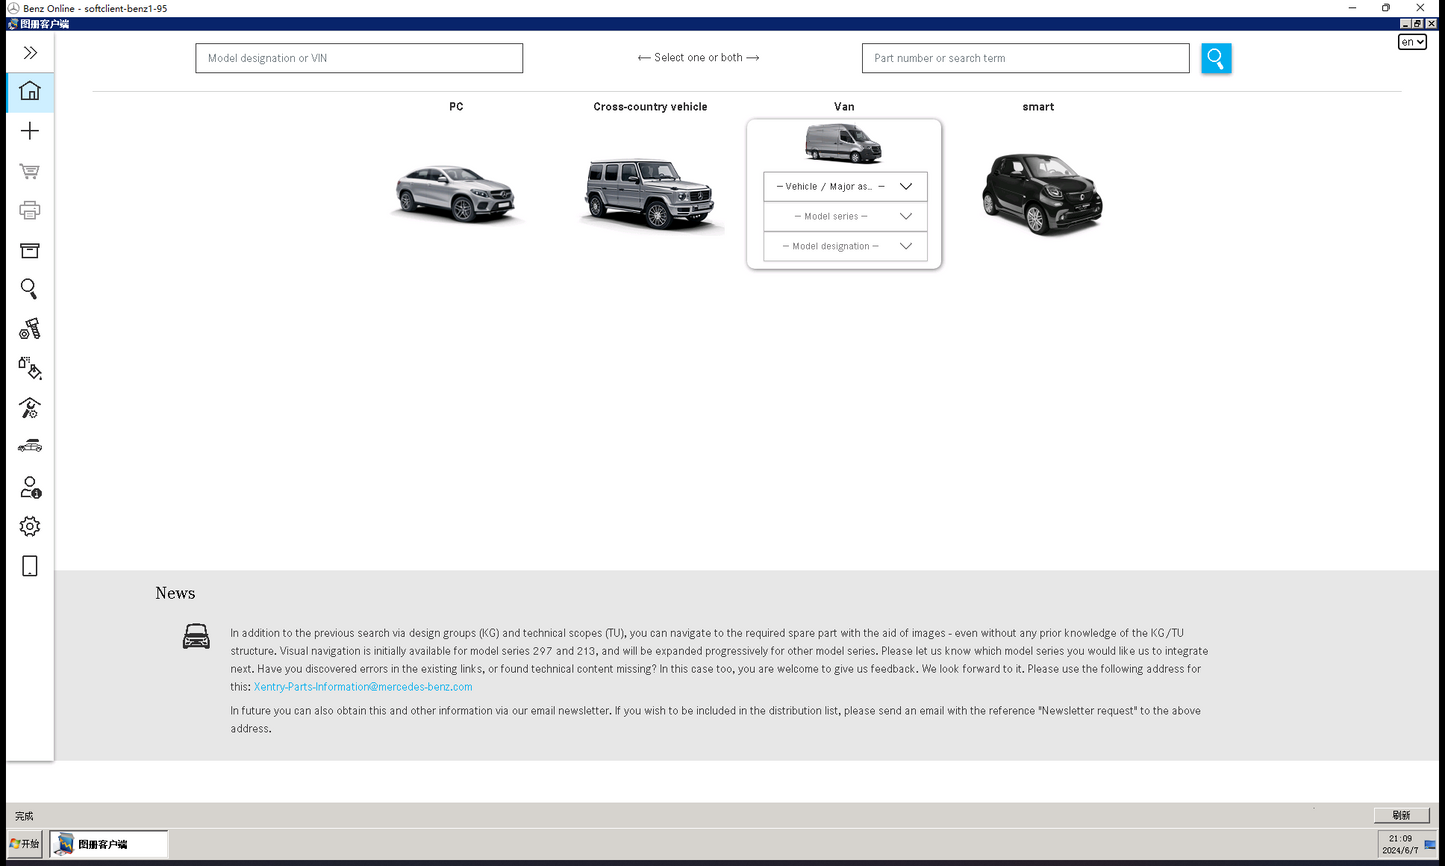Expand the sidebar with double-chevron icon

[30, 53]
